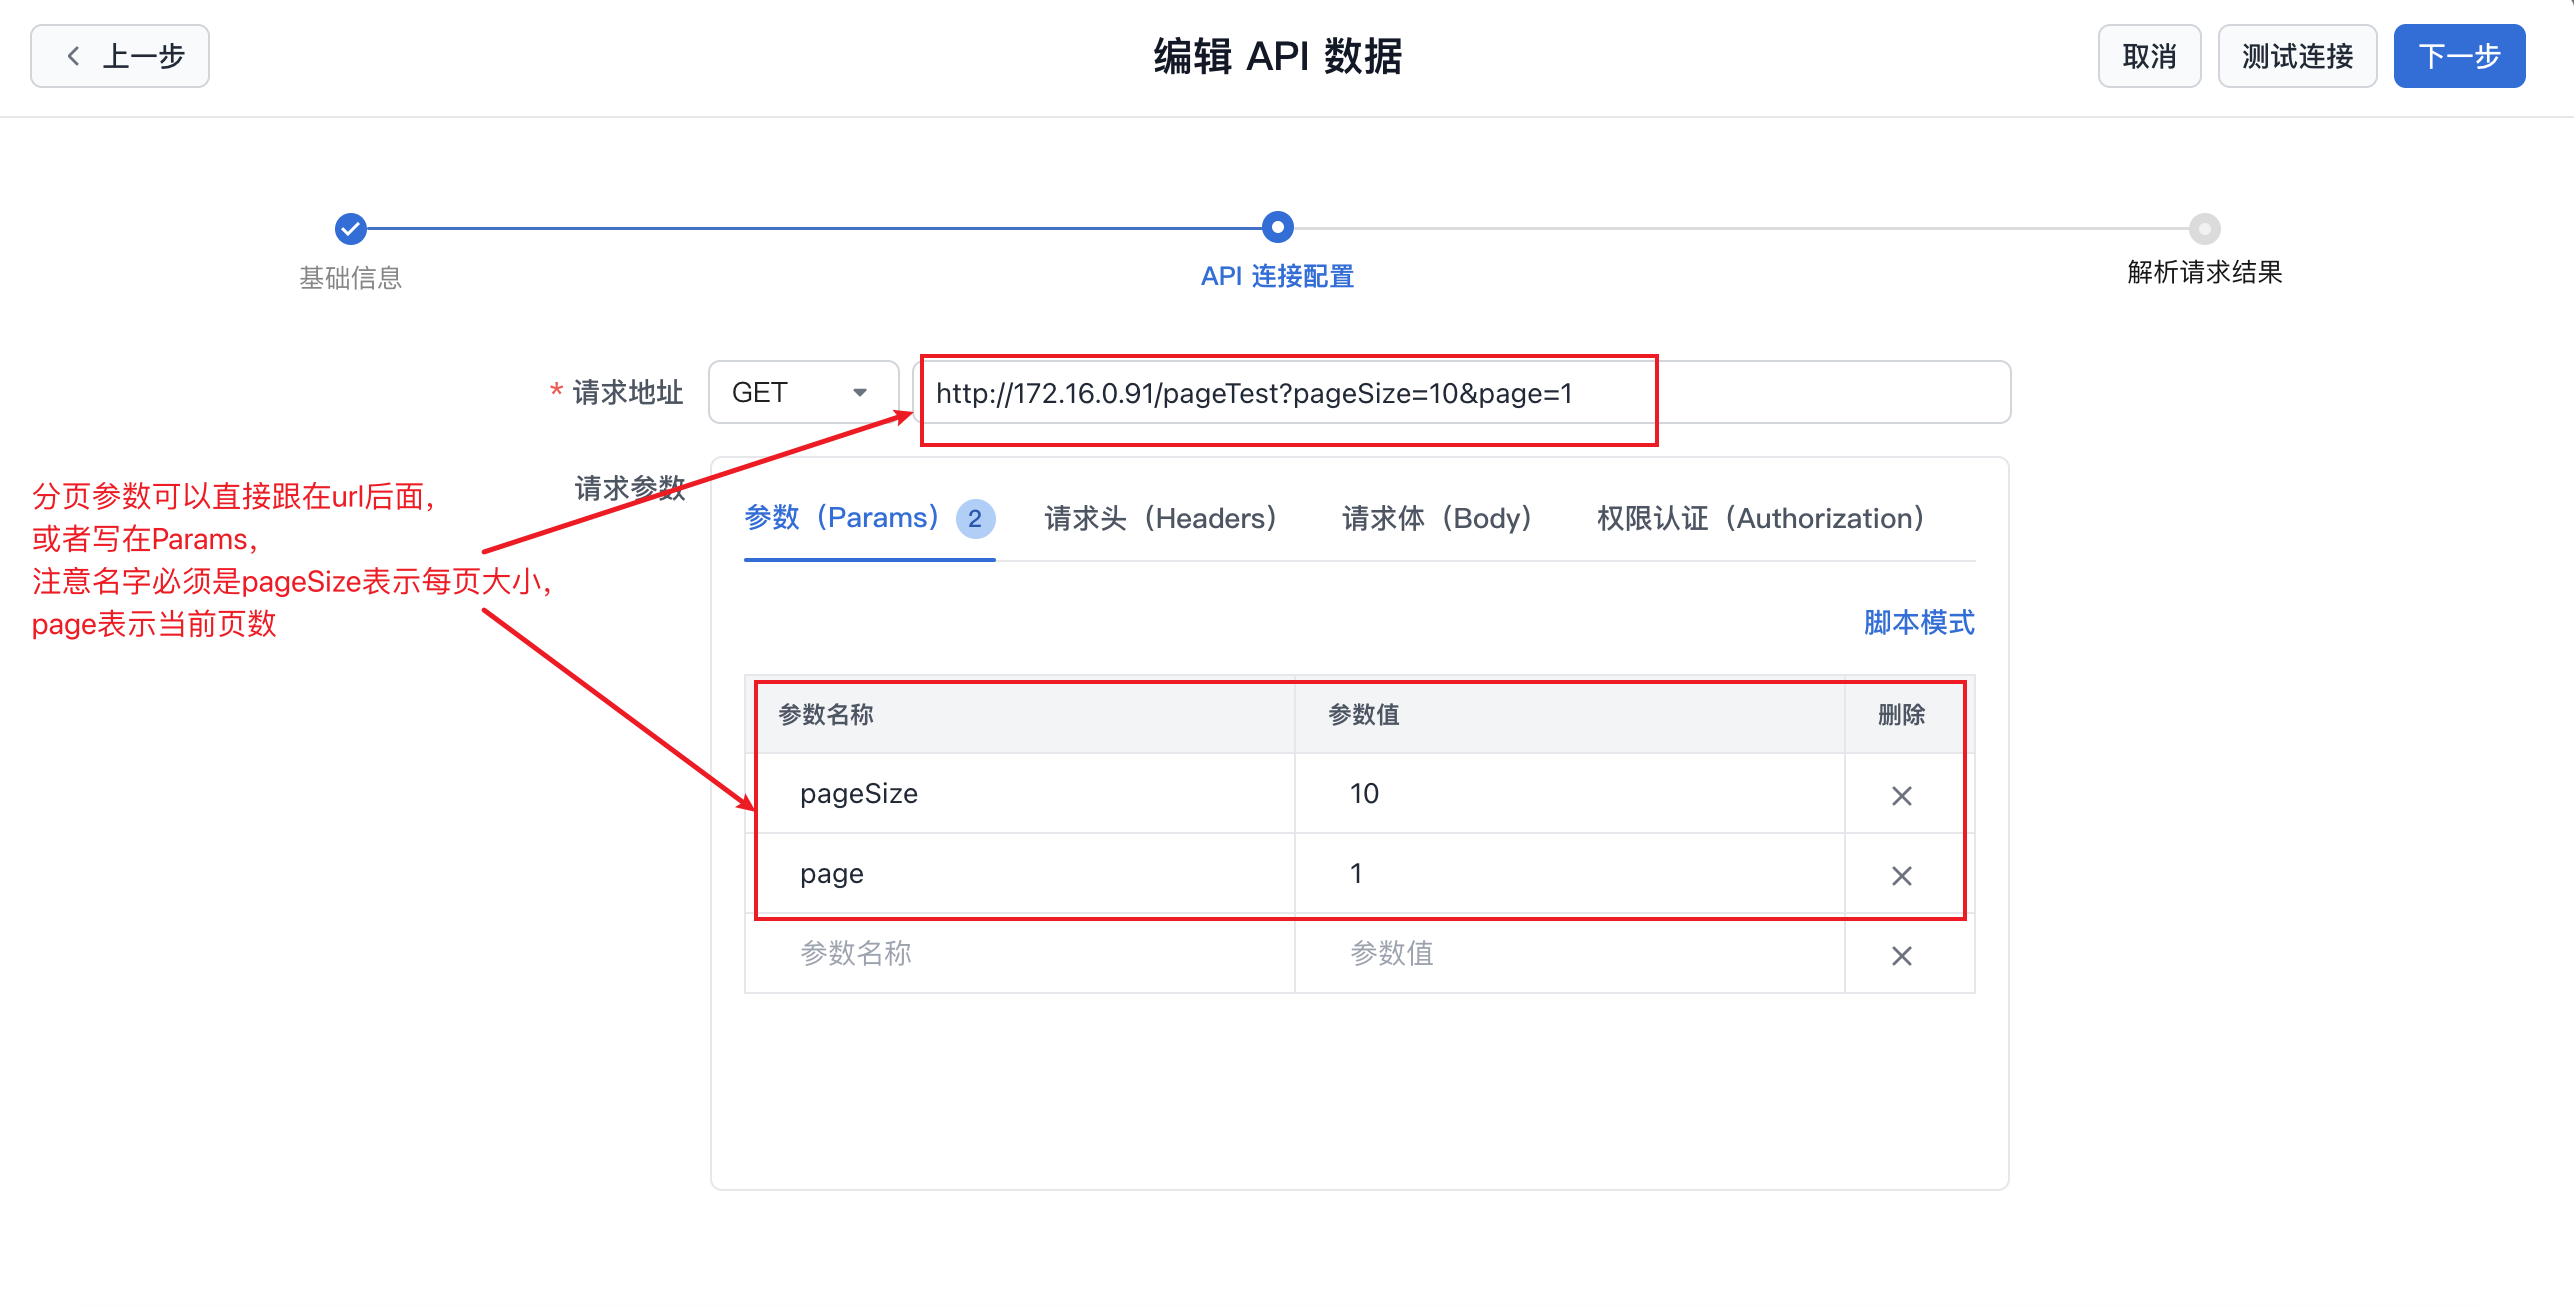The width and height of the screenshot is (2574, 1308).
Task: Delete the pageSize parameter row
Action: coord(1901,796)
